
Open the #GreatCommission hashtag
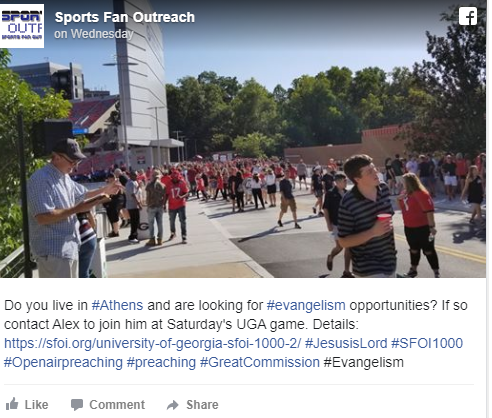(x=260, y=362)
